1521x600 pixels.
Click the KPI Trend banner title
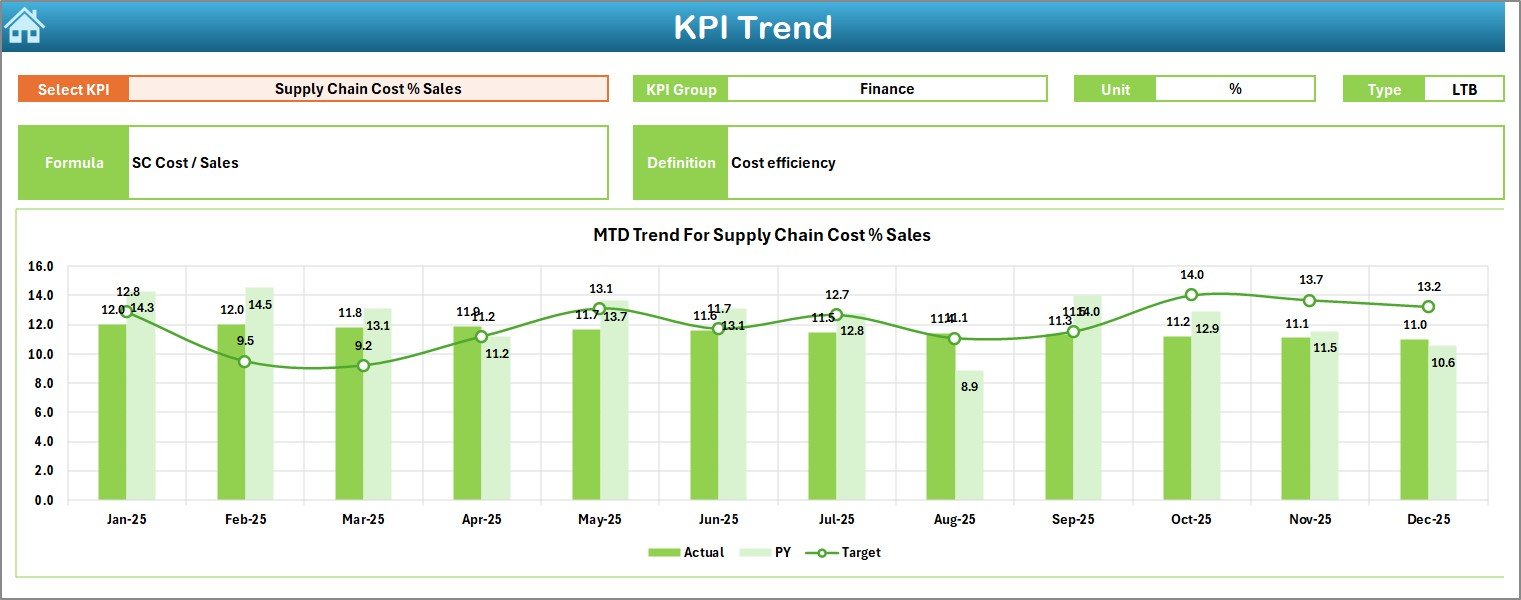click(x=755, y=28)
